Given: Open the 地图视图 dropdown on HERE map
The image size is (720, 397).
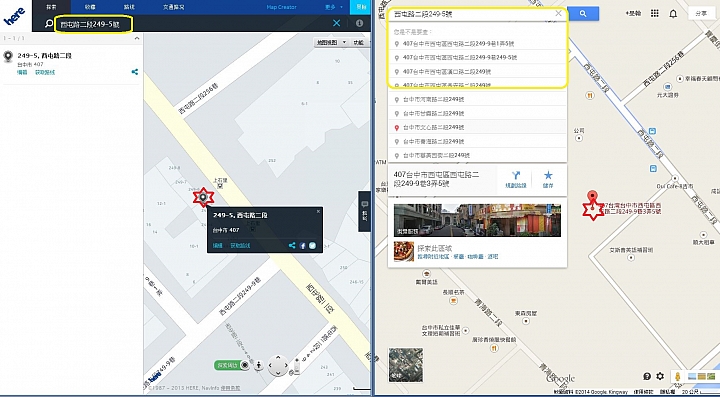Looking at the screenshot, I should pos(331,42).
